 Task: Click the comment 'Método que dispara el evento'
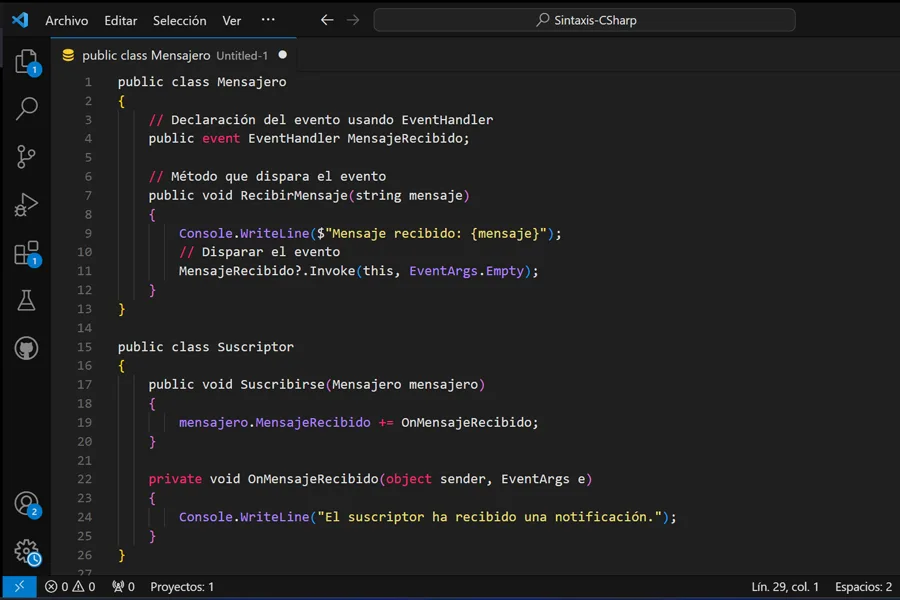pos(278,176)
